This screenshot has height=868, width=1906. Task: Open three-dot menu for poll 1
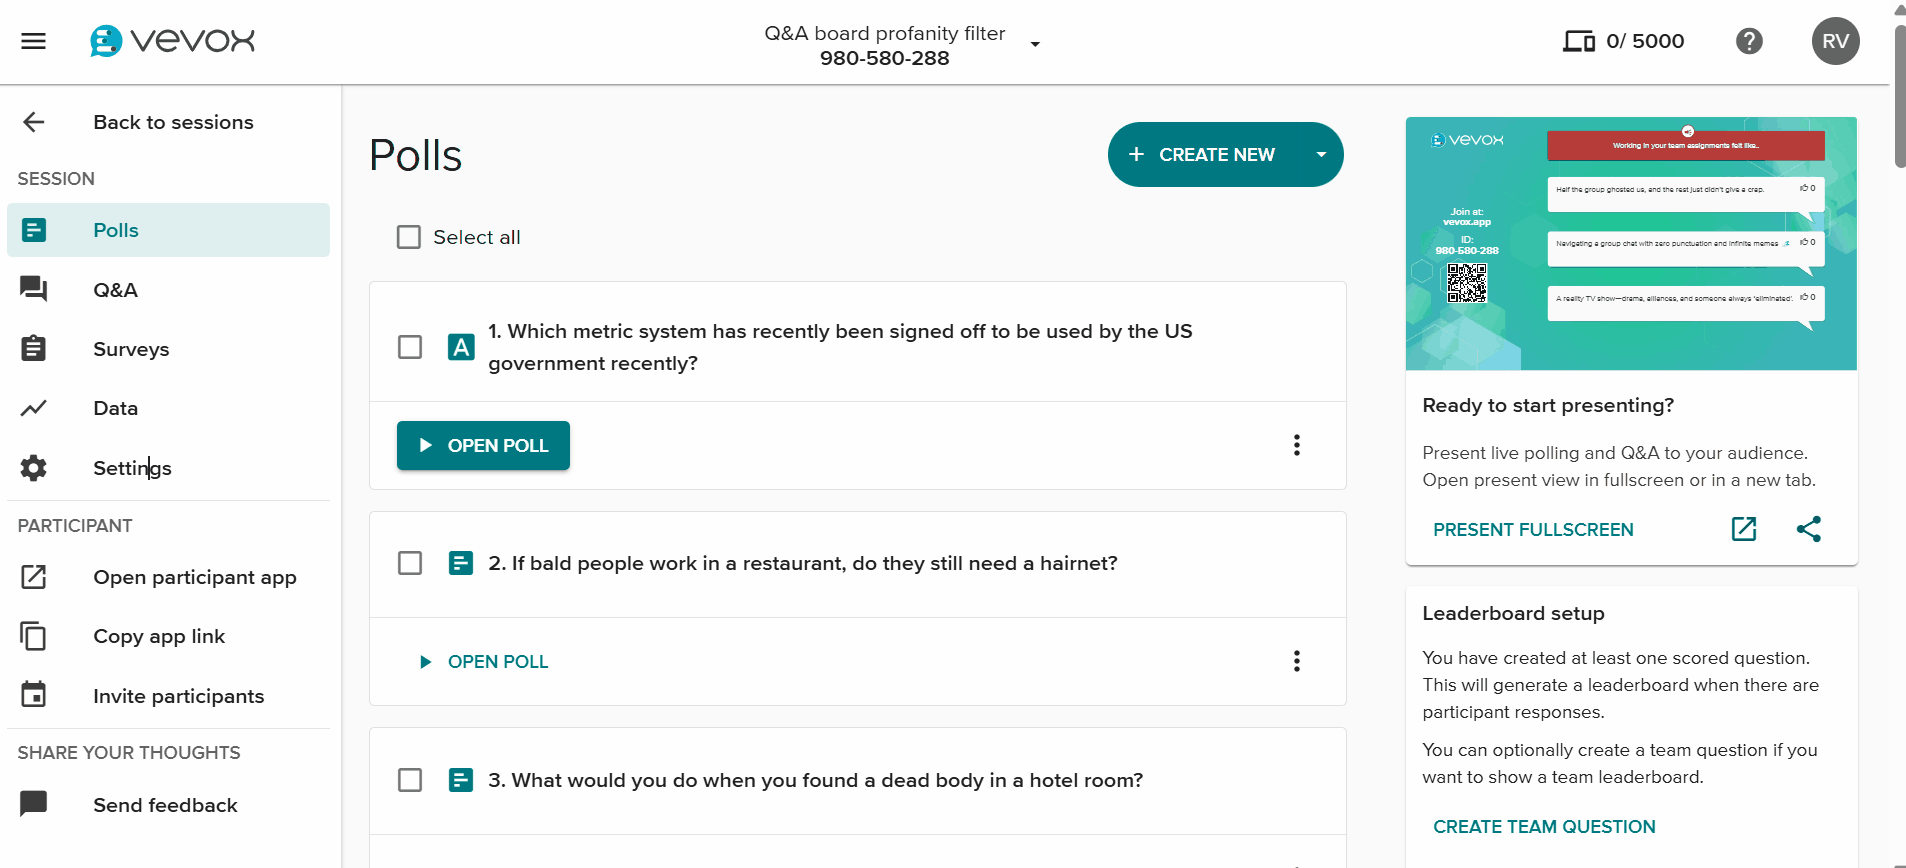(1297, 445)
